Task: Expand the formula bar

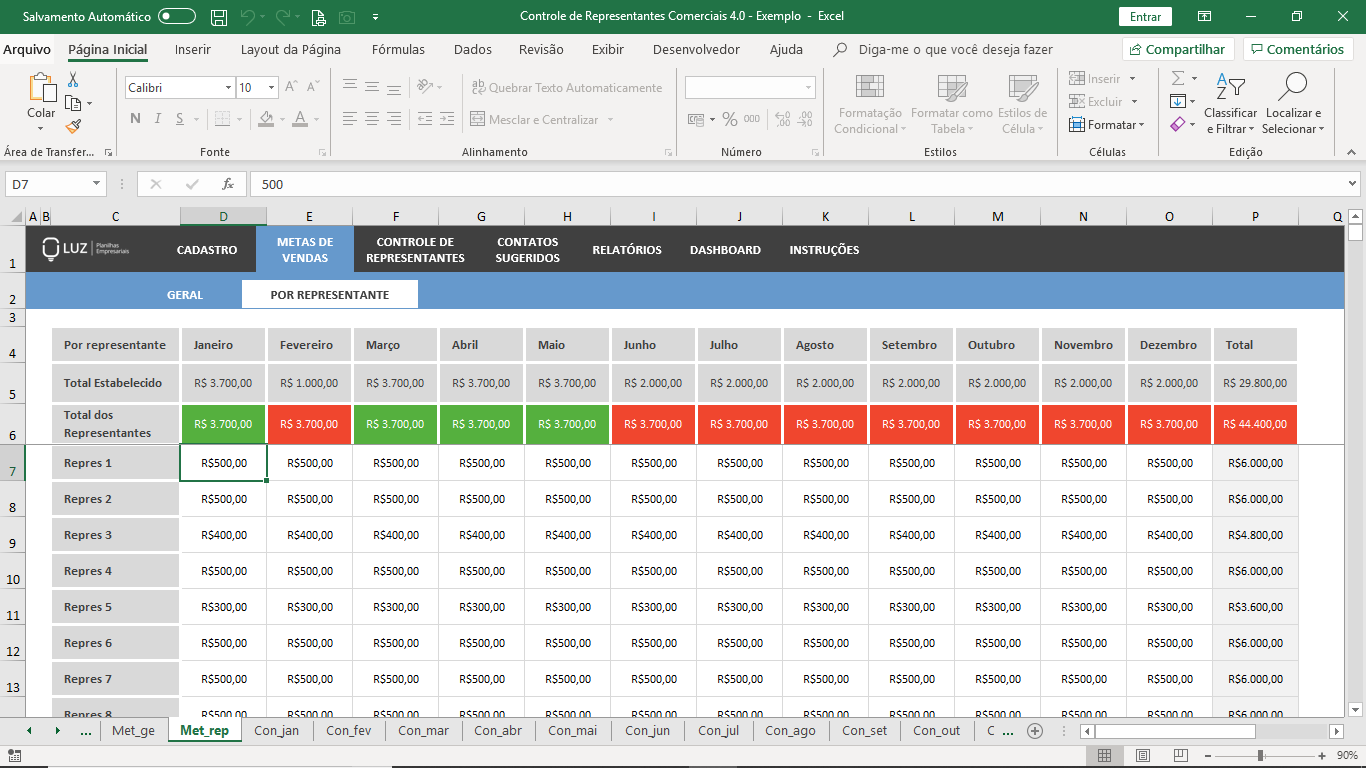Action: (1353, 184)
